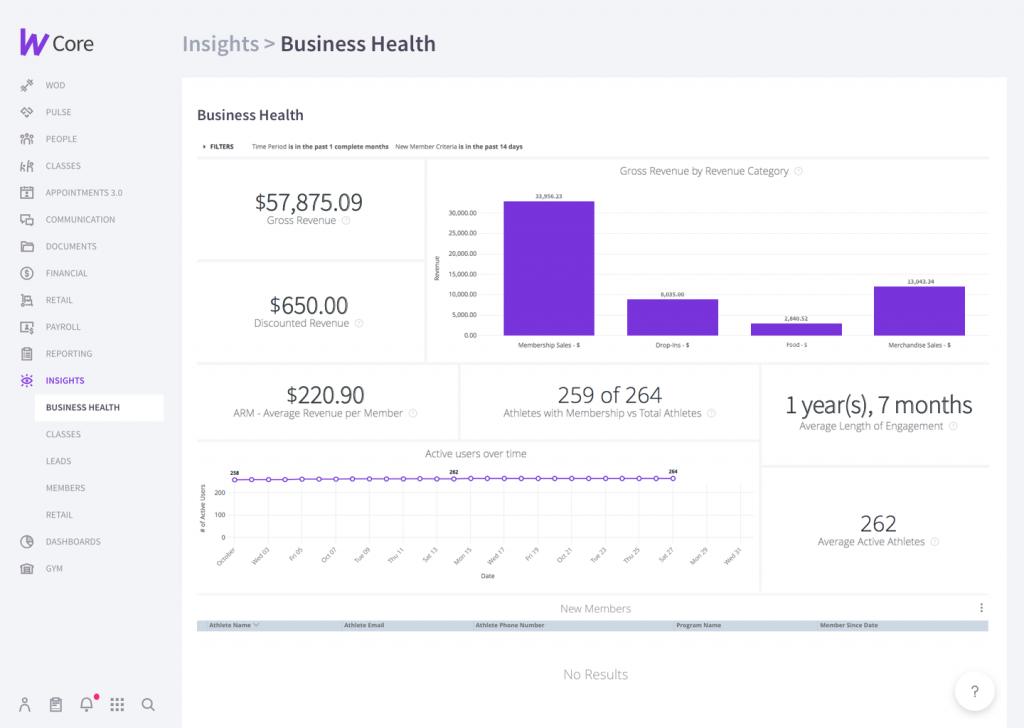Open the search tool

click(148, 705)
